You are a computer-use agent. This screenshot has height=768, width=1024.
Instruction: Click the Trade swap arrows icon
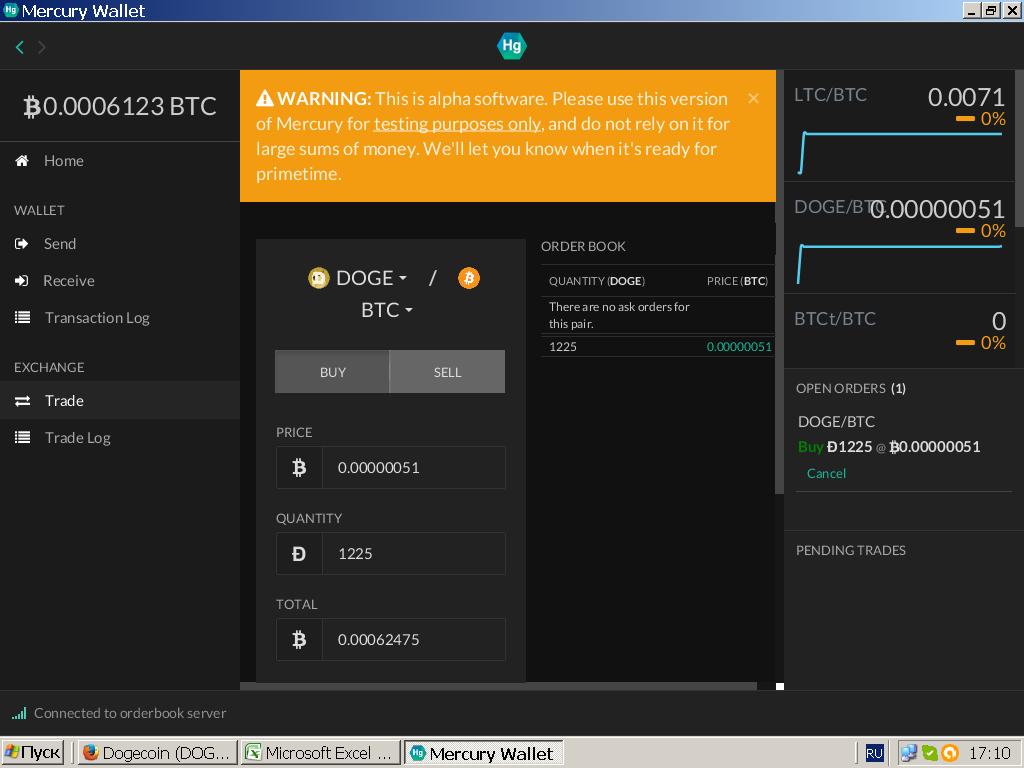pyautogui.click(x=22, y=401)
